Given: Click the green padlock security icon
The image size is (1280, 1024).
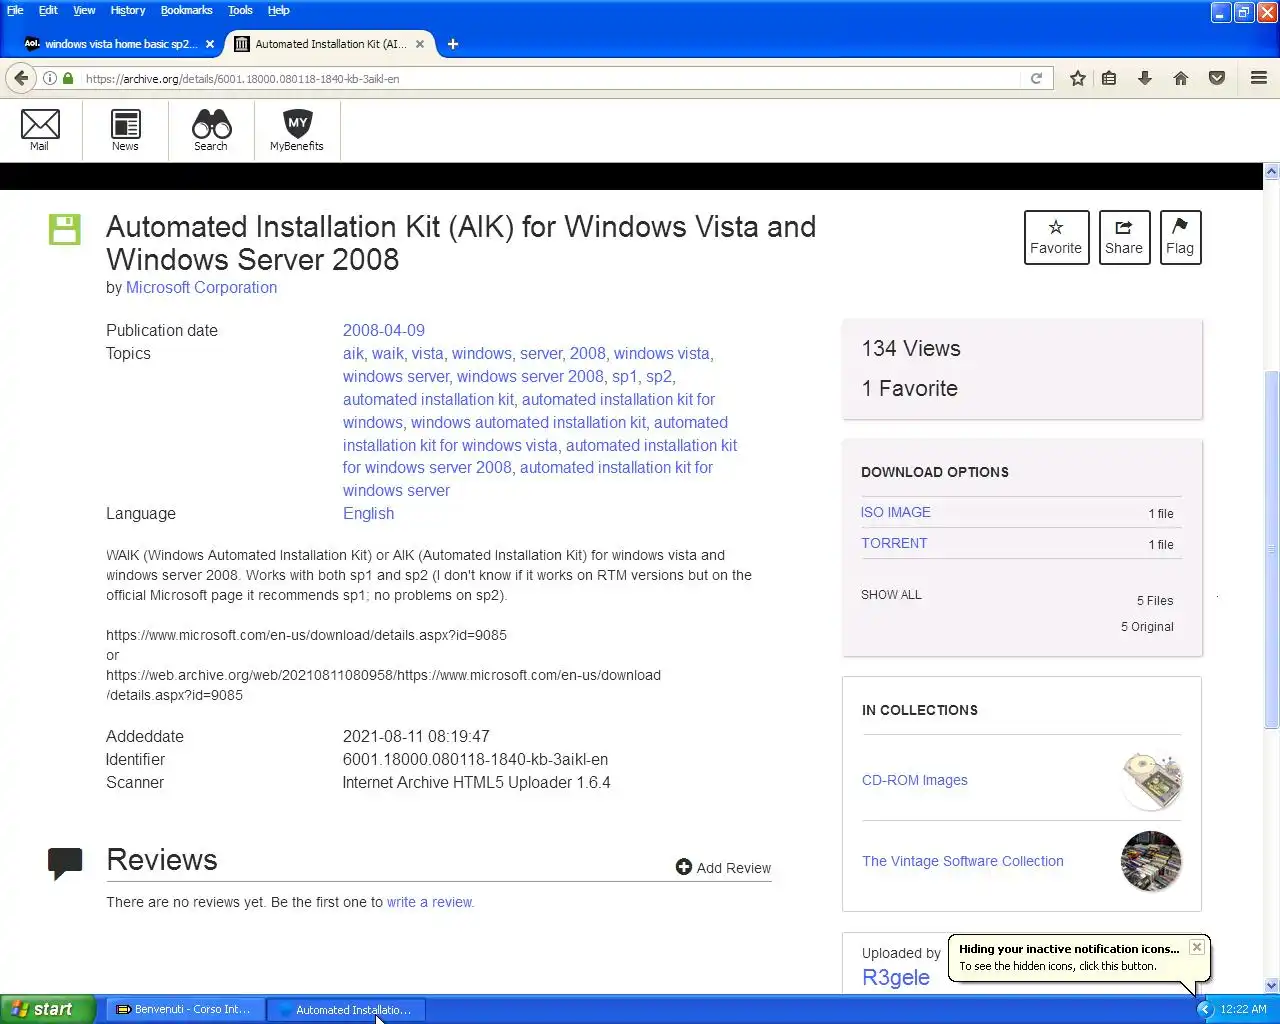Looking at the screenshot, I should (68, 78).
